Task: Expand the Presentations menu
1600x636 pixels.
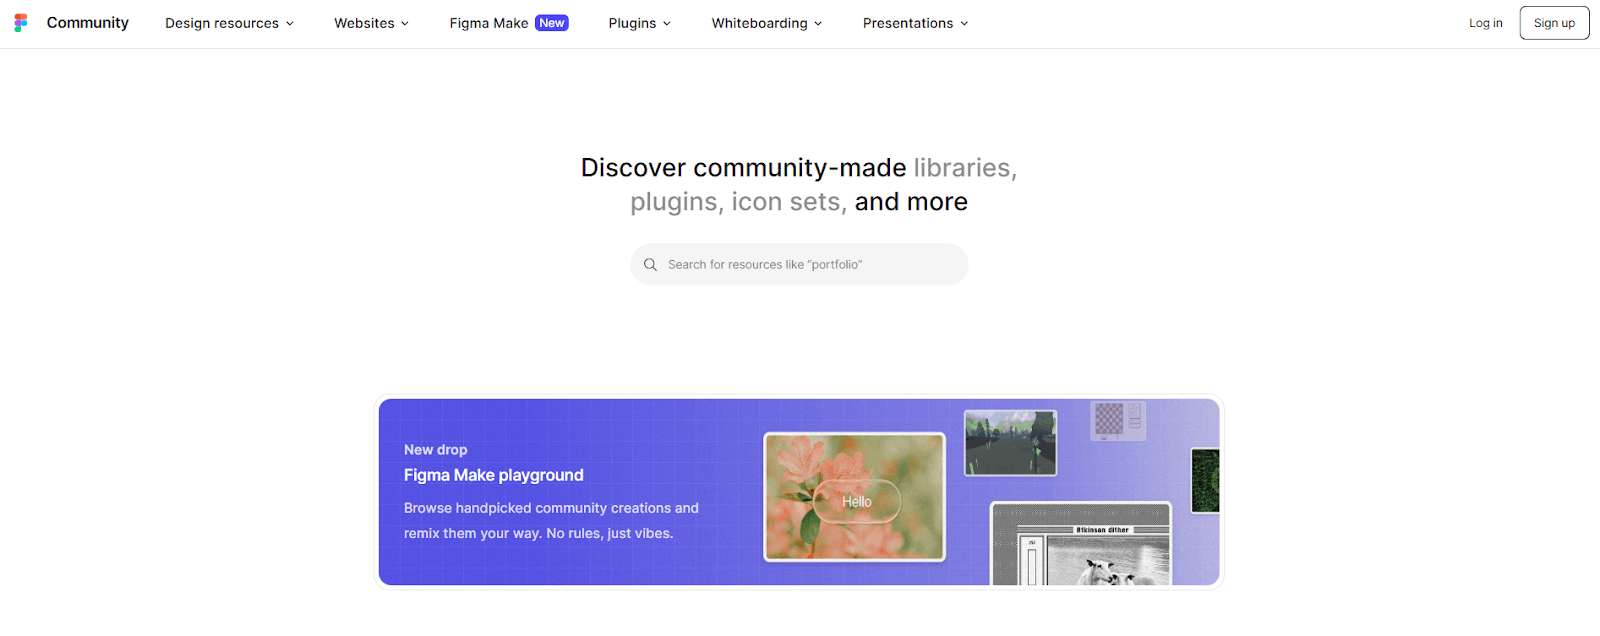Action: pyautogui.click(x=915, y=23)
